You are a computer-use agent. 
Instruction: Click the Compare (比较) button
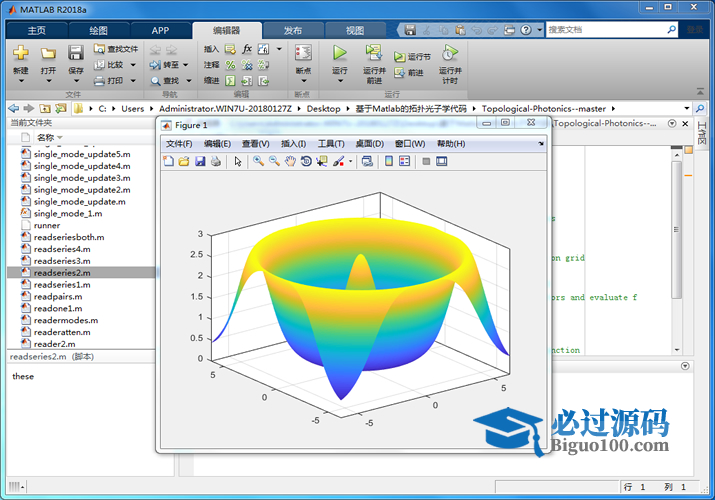coord(109,65)
